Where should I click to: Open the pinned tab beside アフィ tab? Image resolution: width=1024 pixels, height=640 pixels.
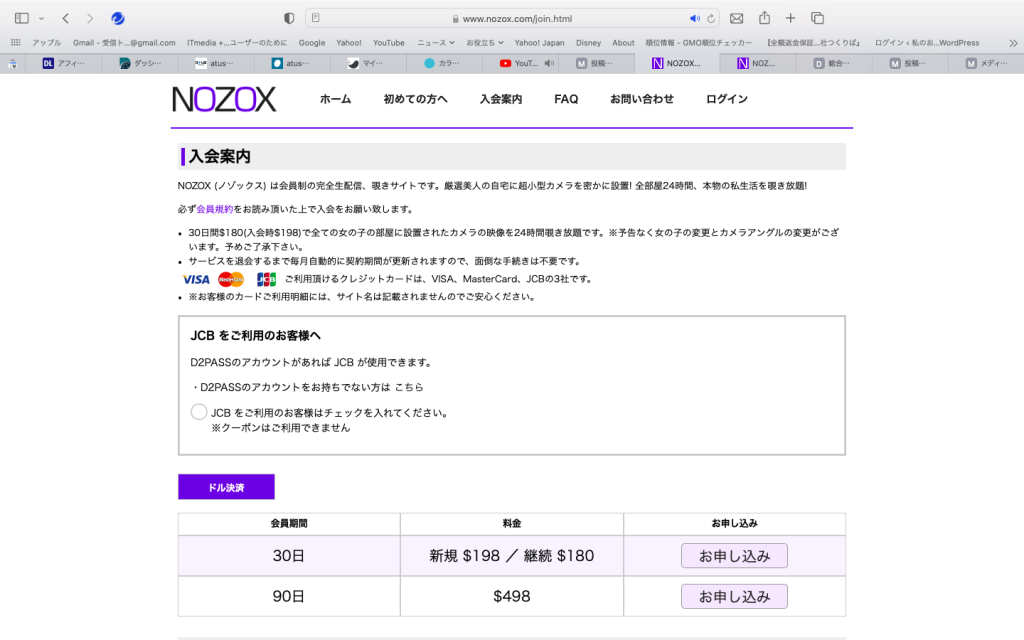(x=12, y=63)
